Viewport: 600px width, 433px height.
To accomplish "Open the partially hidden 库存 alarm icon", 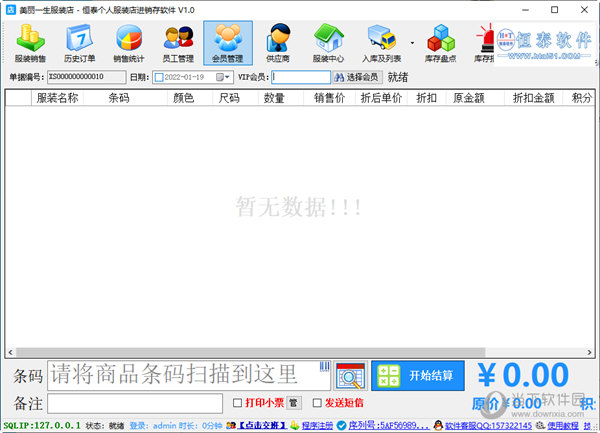I will [484, 43].
